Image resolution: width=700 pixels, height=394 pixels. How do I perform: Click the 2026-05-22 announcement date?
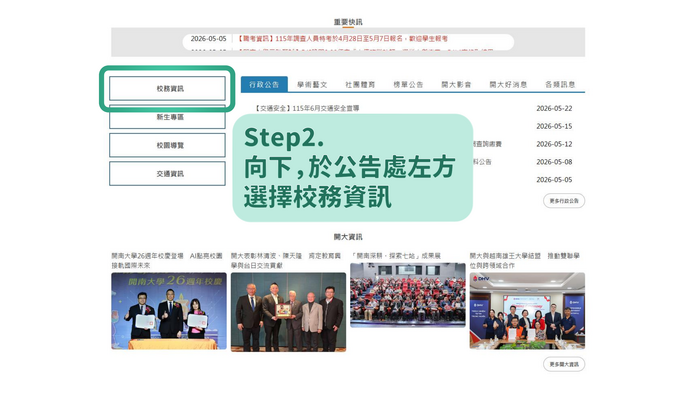[x=554, y=108]
